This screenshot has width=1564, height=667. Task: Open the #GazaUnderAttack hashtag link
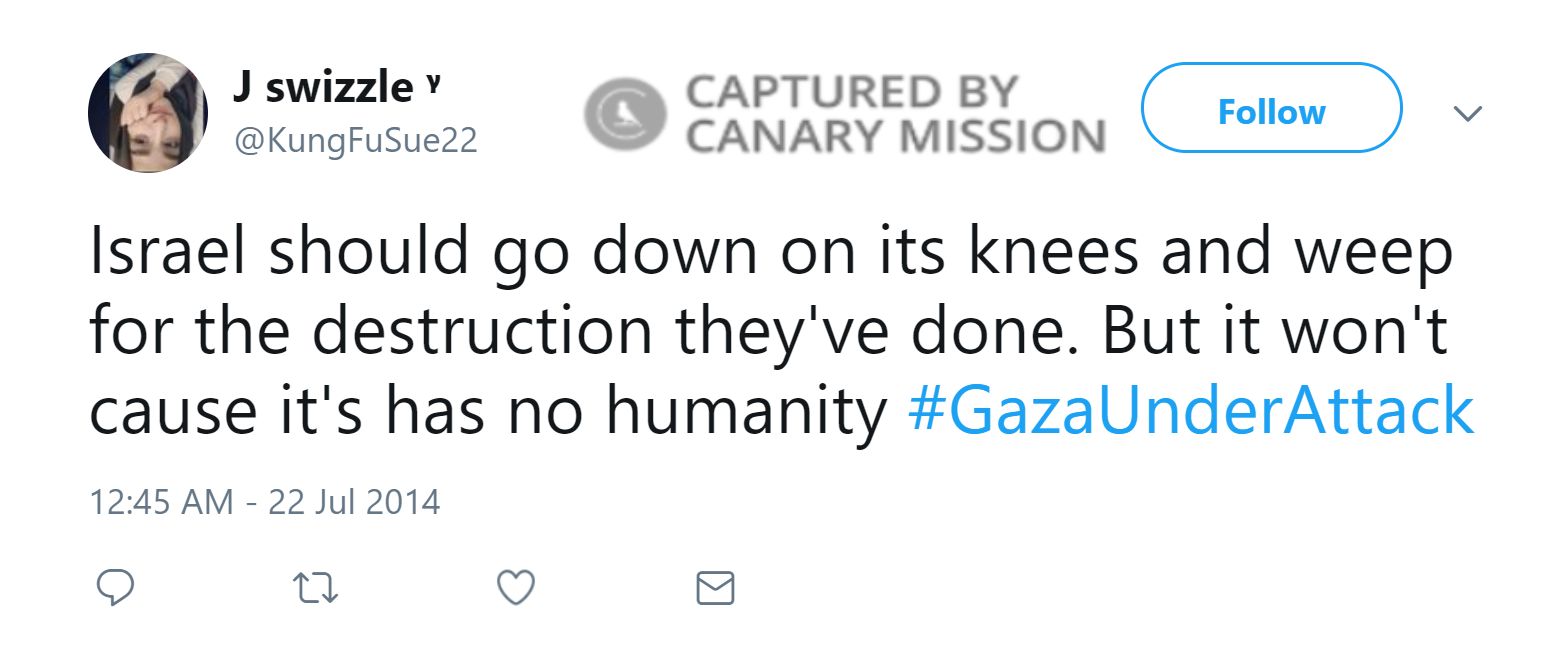1191,411
